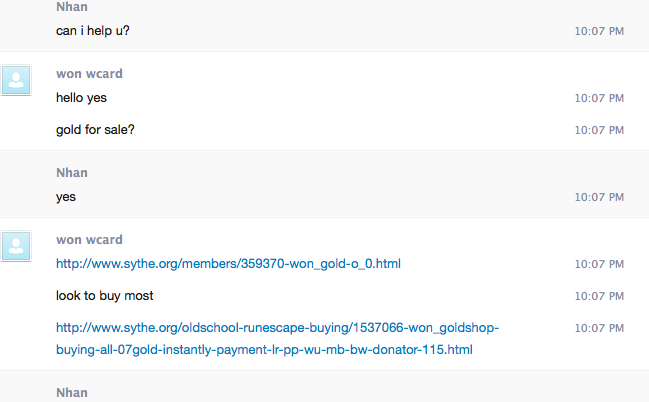Click the timestamp next to 'gold for sale?'
Screen dimensions: 649x402
point(599,130)
